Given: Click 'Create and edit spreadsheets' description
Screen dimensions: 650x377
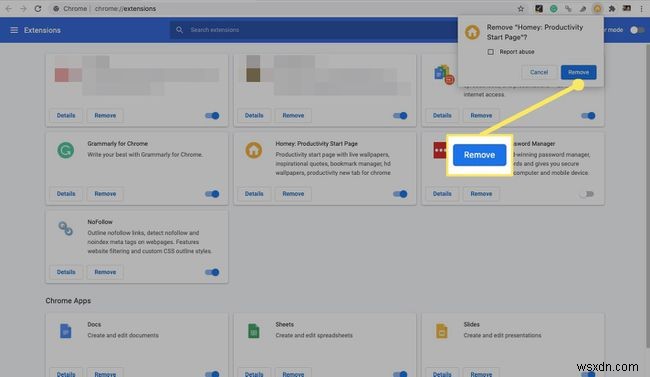Looking at the screenshot, I should click(314, 335).
